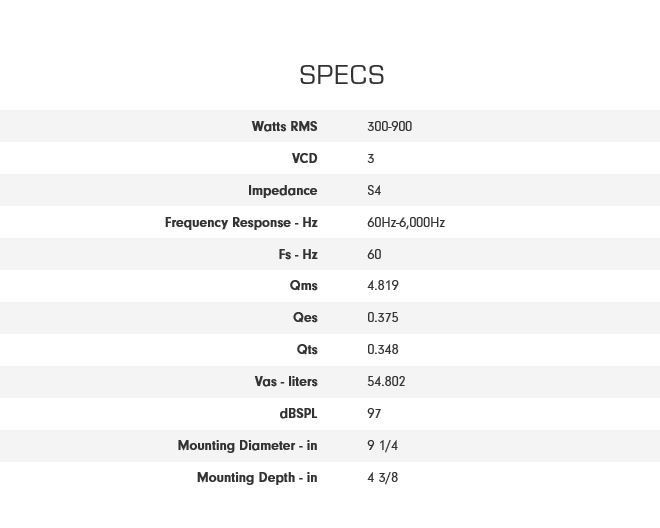The height and width of the screenshot is (528, 660).
Task: Select the S4 impedance value
Action: point(374,191)
